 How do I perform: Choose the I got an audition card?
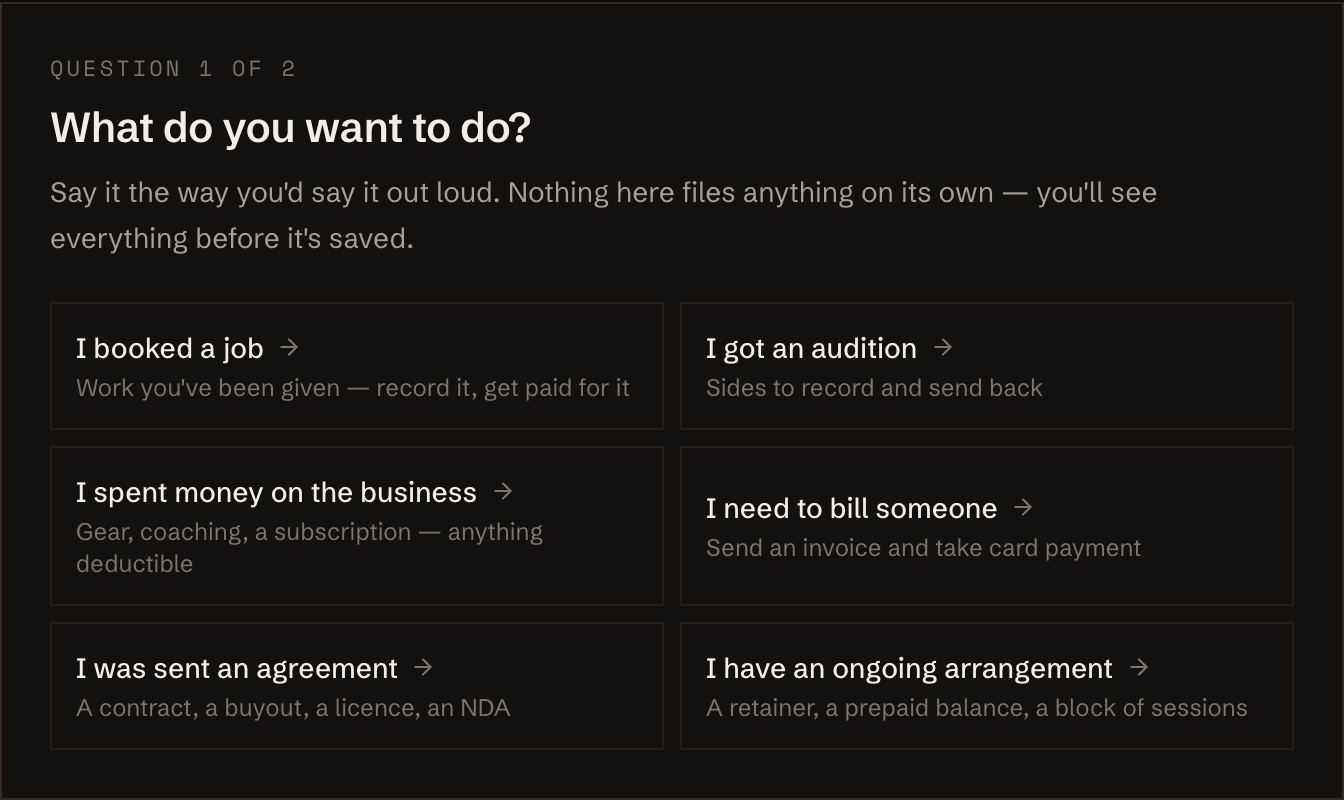[987, 366]
